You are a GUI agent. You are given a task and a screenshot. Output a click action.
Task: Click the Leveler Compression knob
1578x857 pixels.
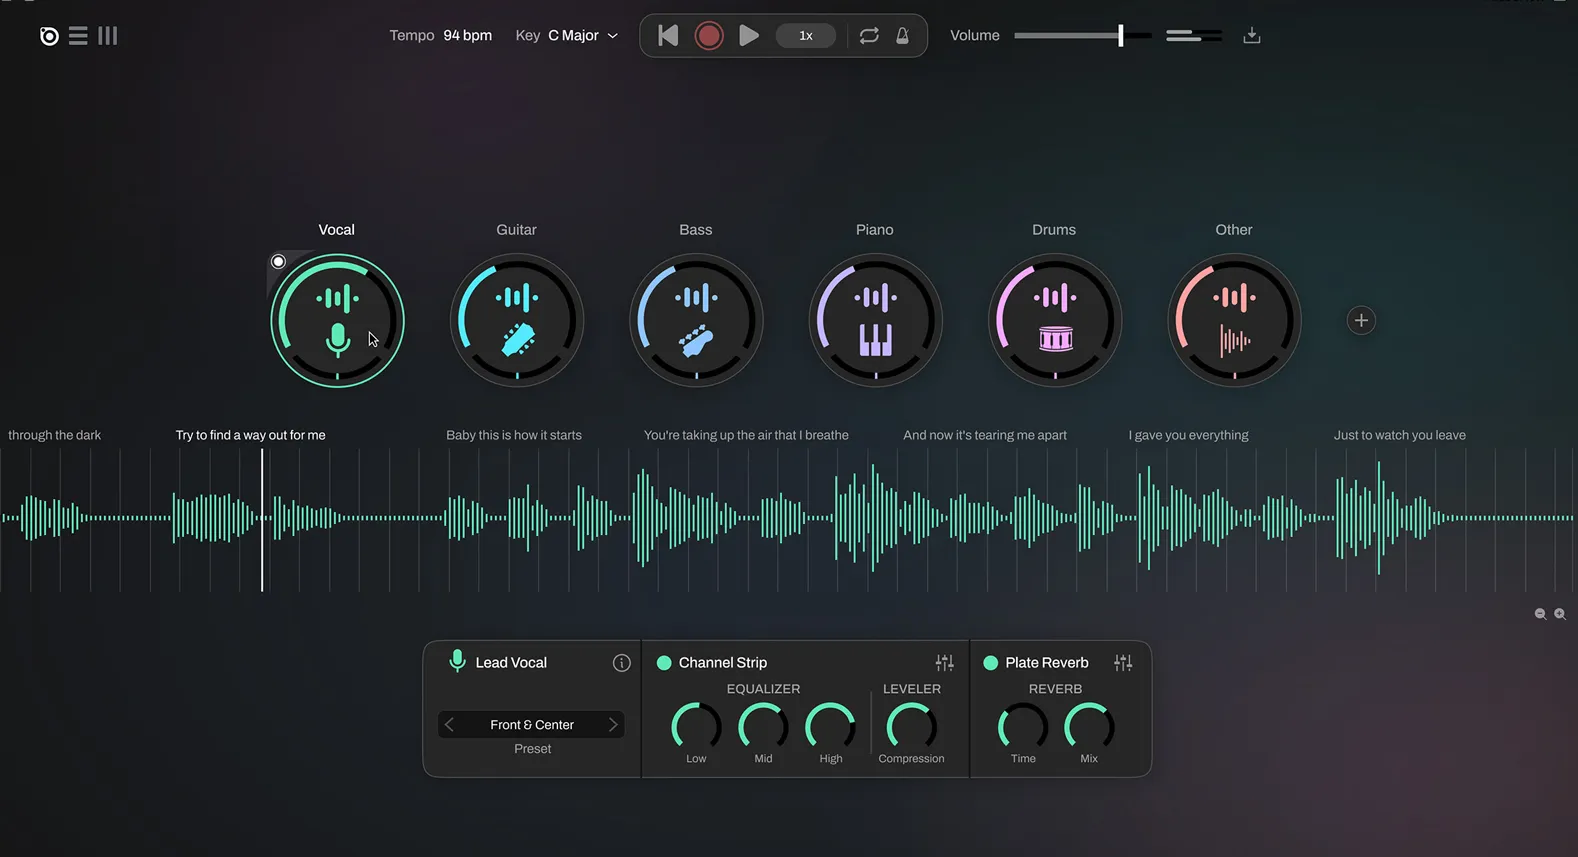coord(912,727)
